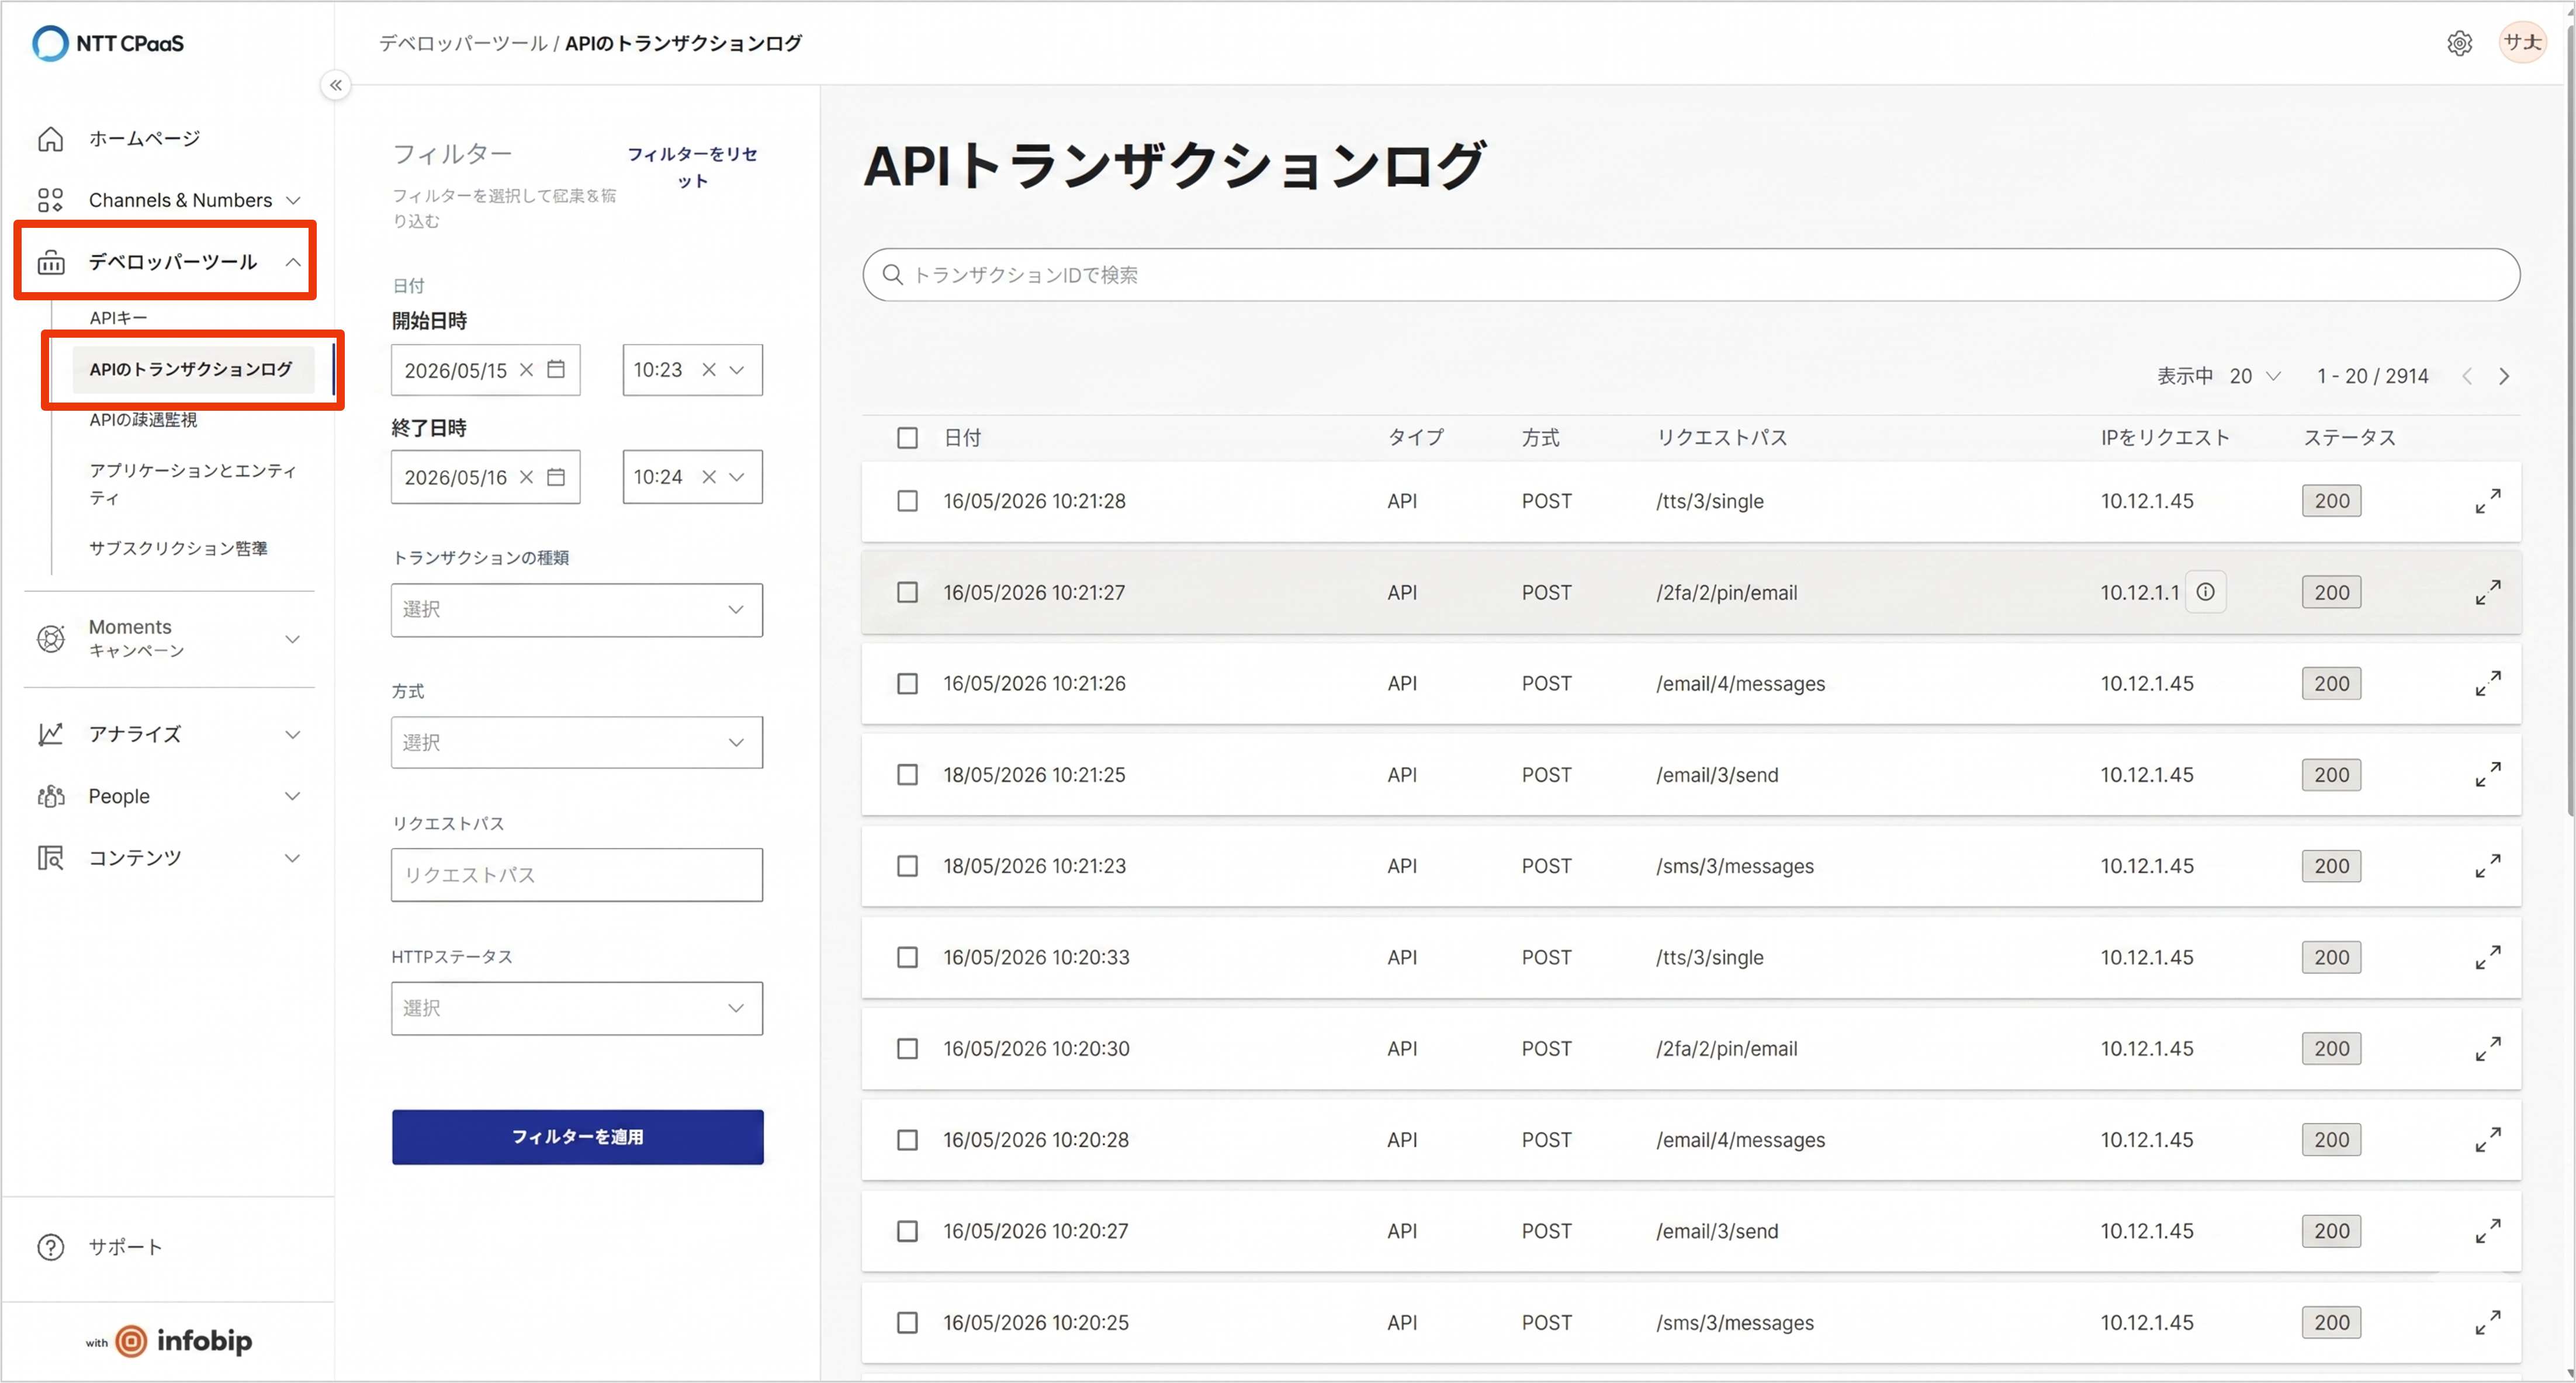Click the アナライズ chart icon

tap(50, 734)
